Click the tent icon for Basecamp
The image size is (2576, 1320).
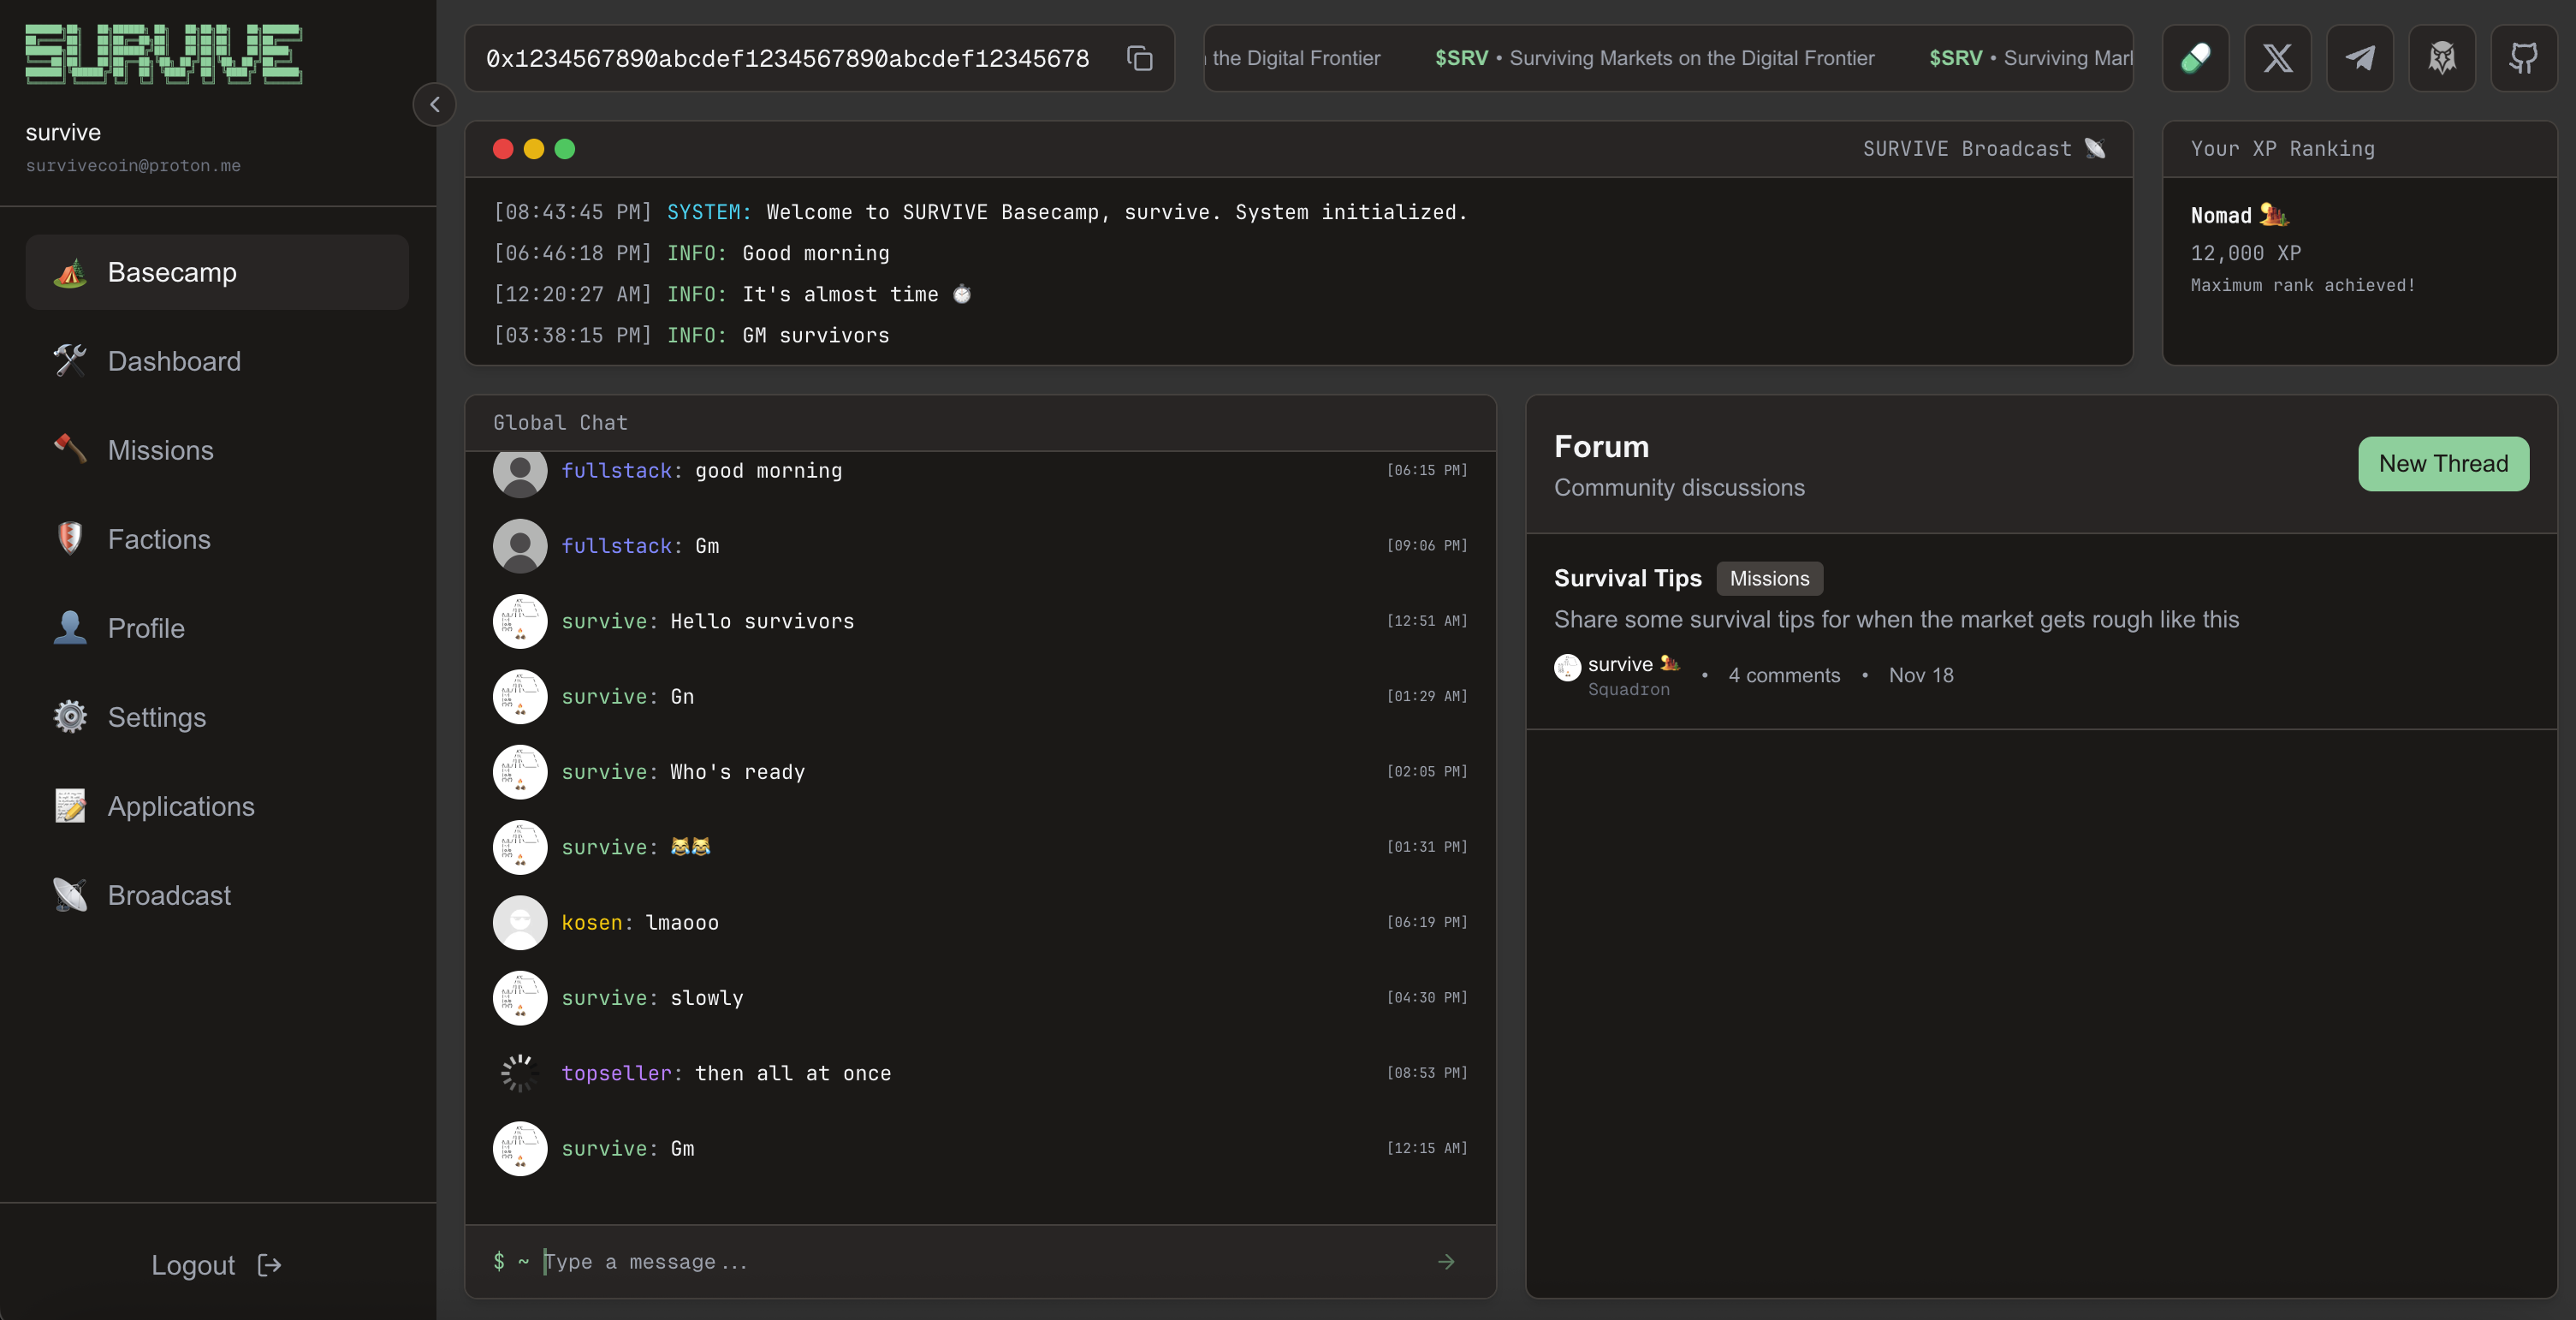(x=70, y=272)
